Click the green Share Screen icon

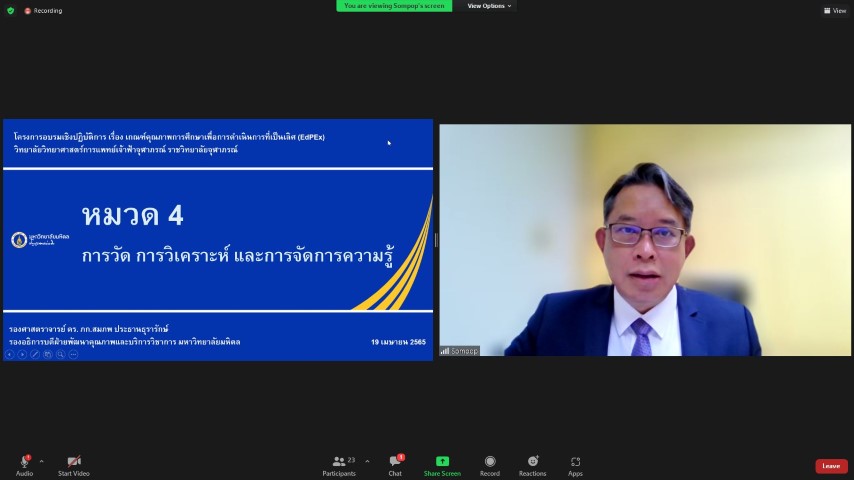coord(442,462)
